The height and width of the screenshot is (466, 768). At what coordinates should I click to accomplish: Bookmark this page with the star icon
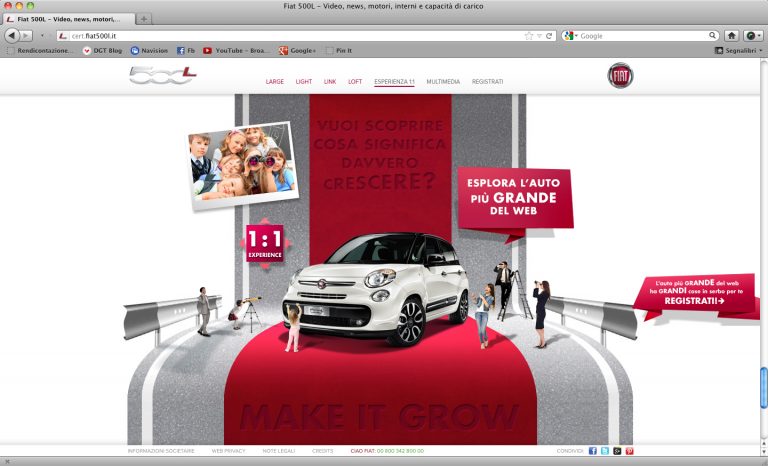coord(528,35)
